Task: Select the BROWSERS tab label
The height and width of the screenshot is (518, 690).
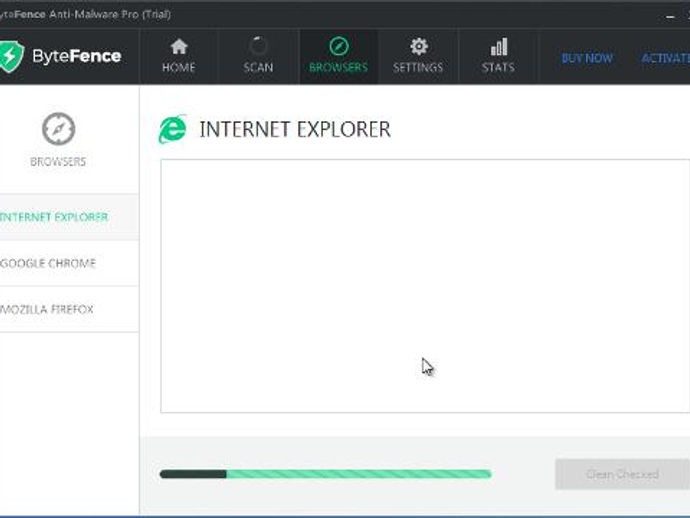Action: (338, 67)
